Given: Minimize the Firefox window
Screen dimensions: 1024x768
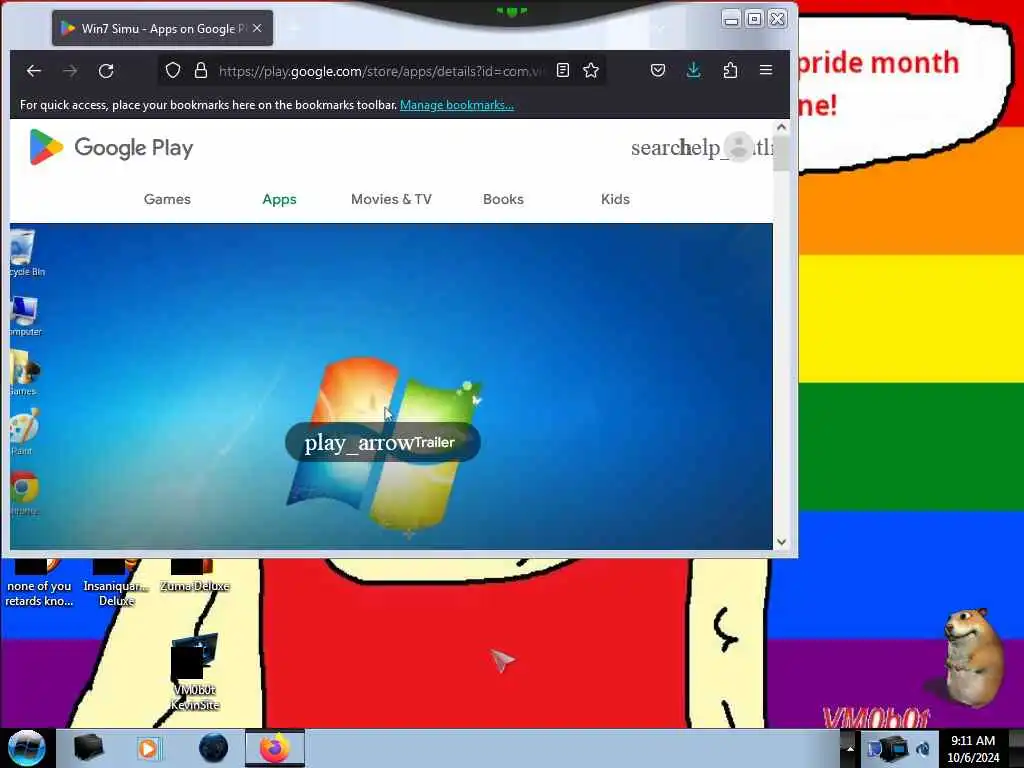Looking at the screenshot, I should [731, 18].
